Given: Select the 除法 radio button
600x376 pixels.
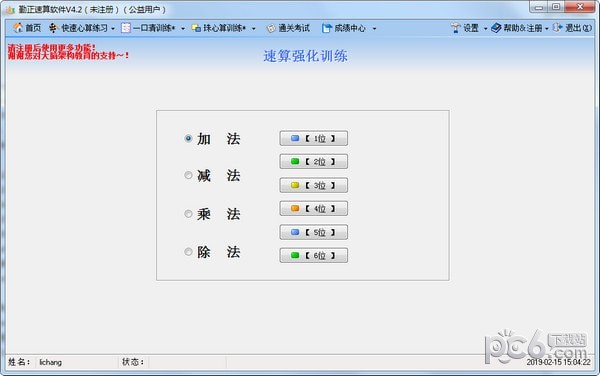Looking at the screenshot, I should pyautogui.click(x=188, y=252).
